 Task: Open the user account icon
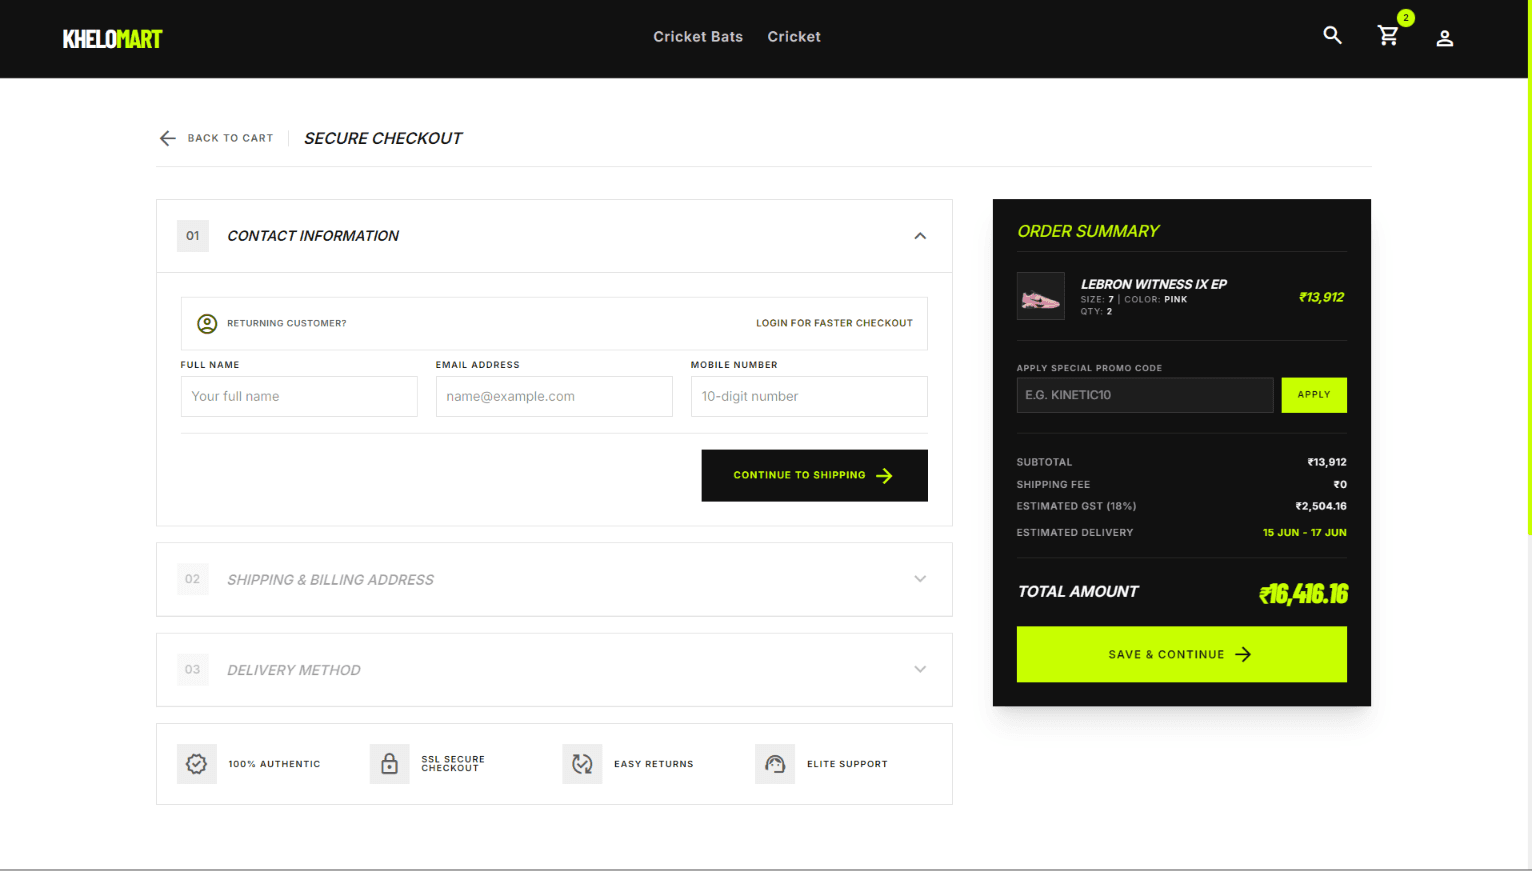coord(1444,38)
